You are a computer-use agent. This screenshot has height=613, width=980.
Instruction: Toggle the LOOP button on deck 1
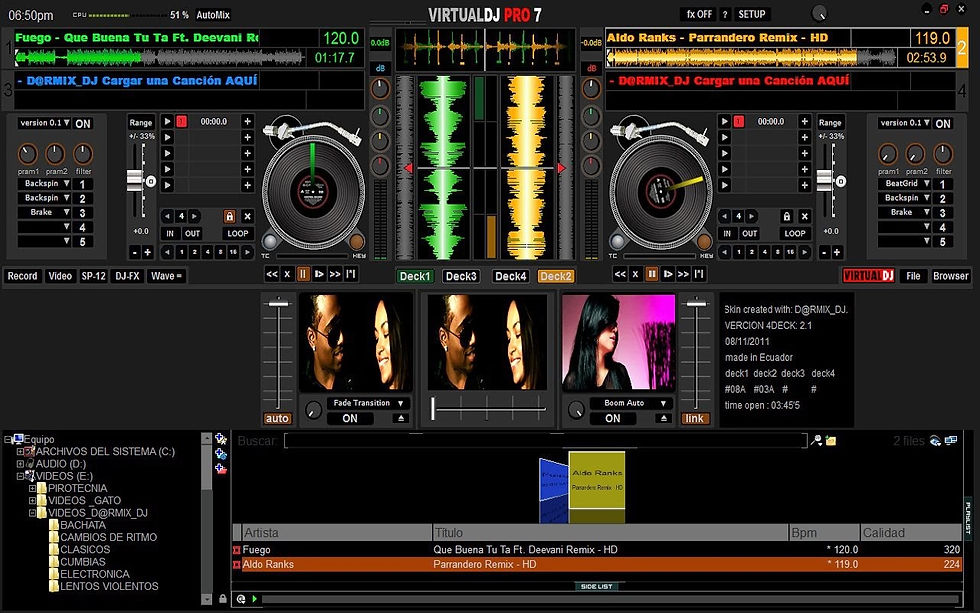tap(238, 233)
